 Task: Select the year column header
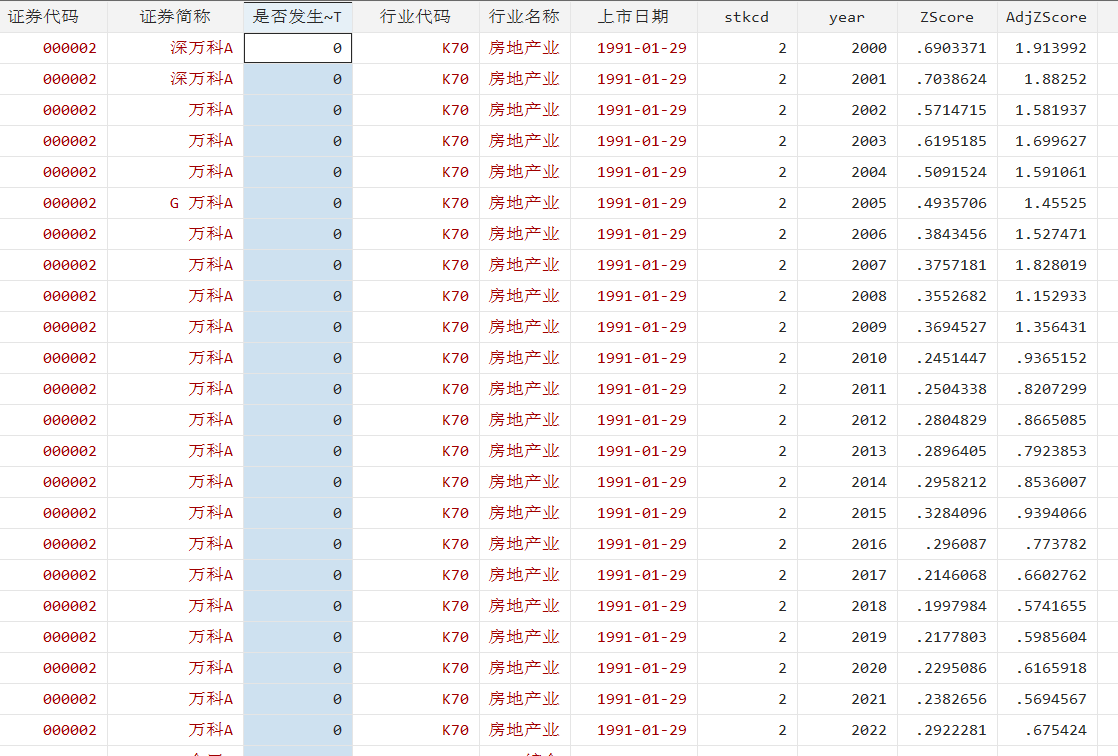846,17
